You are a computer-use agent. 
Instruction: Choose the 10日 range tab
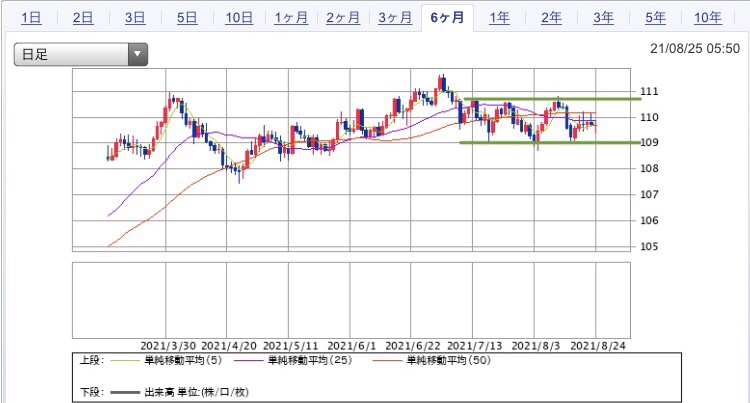[x=239, y=18]
